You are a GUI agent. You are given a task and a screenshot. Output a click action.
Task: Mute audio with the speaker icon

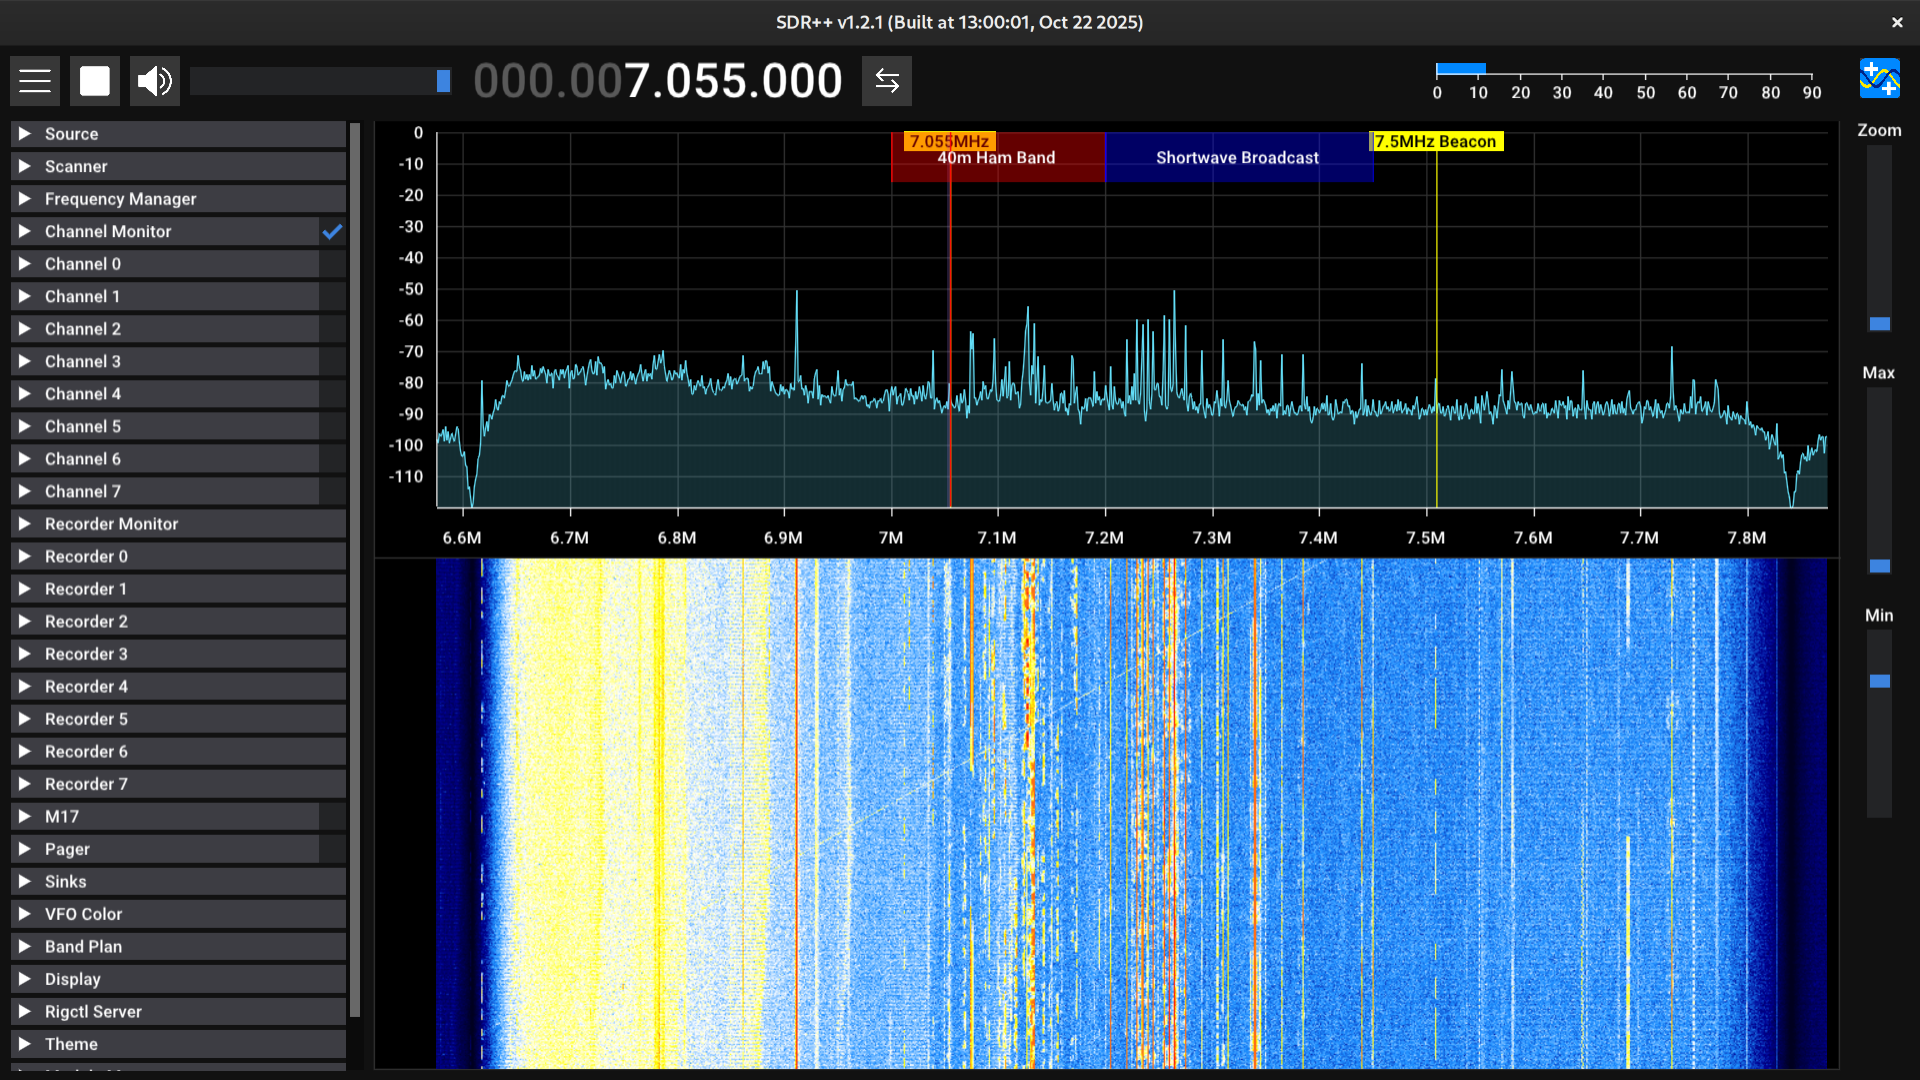pyautogui.click(x=155, y=81)
